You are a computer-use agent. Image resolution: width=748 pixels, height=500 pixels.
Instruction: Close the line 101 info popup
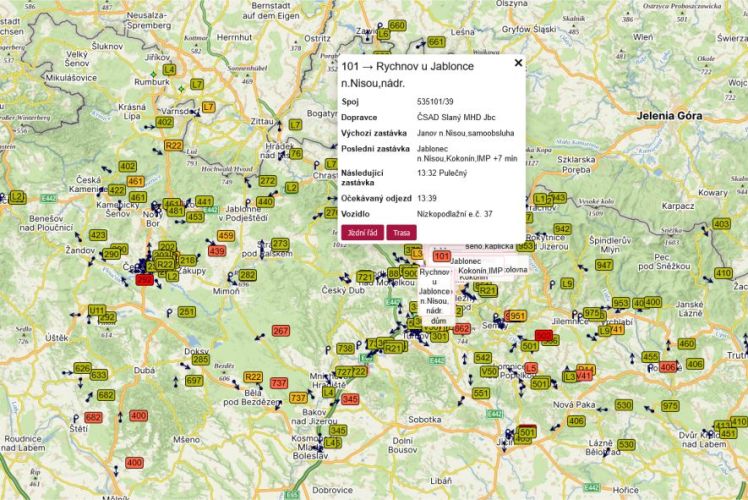tap(518, 62)
